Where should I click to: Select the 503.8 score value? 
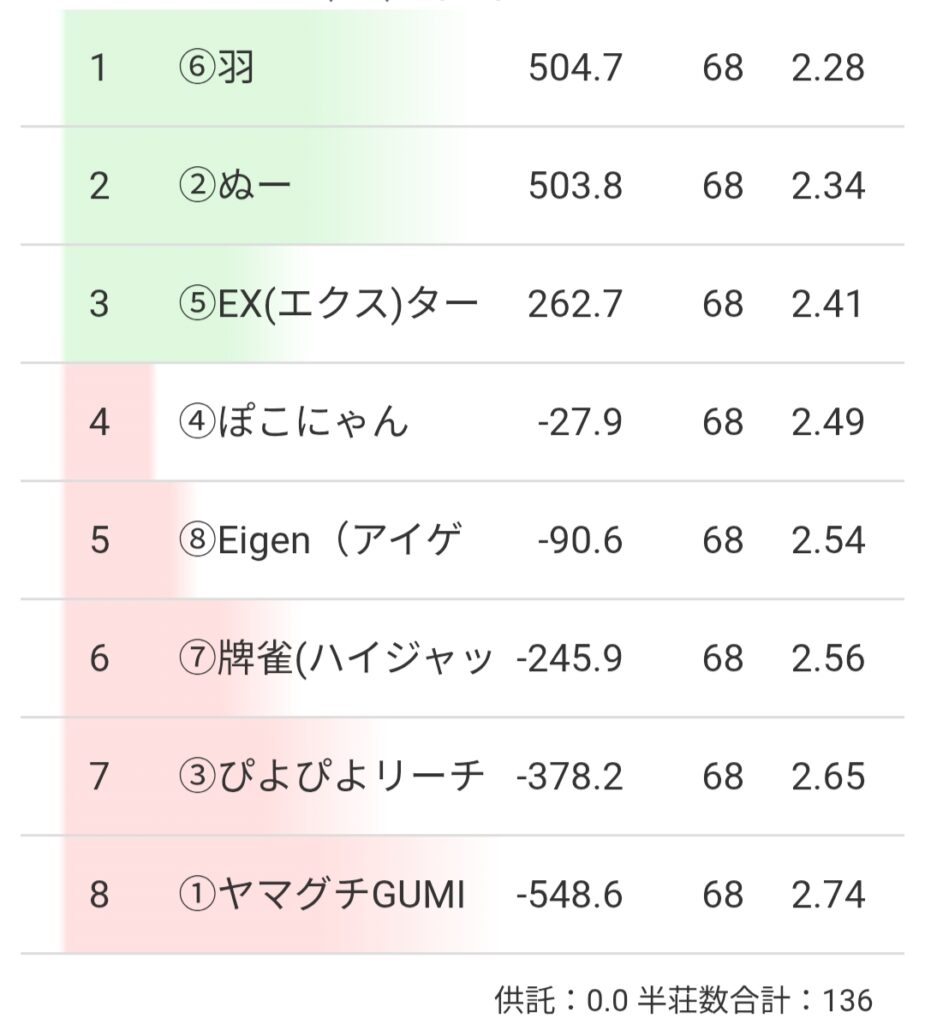[x=575, y=187]
